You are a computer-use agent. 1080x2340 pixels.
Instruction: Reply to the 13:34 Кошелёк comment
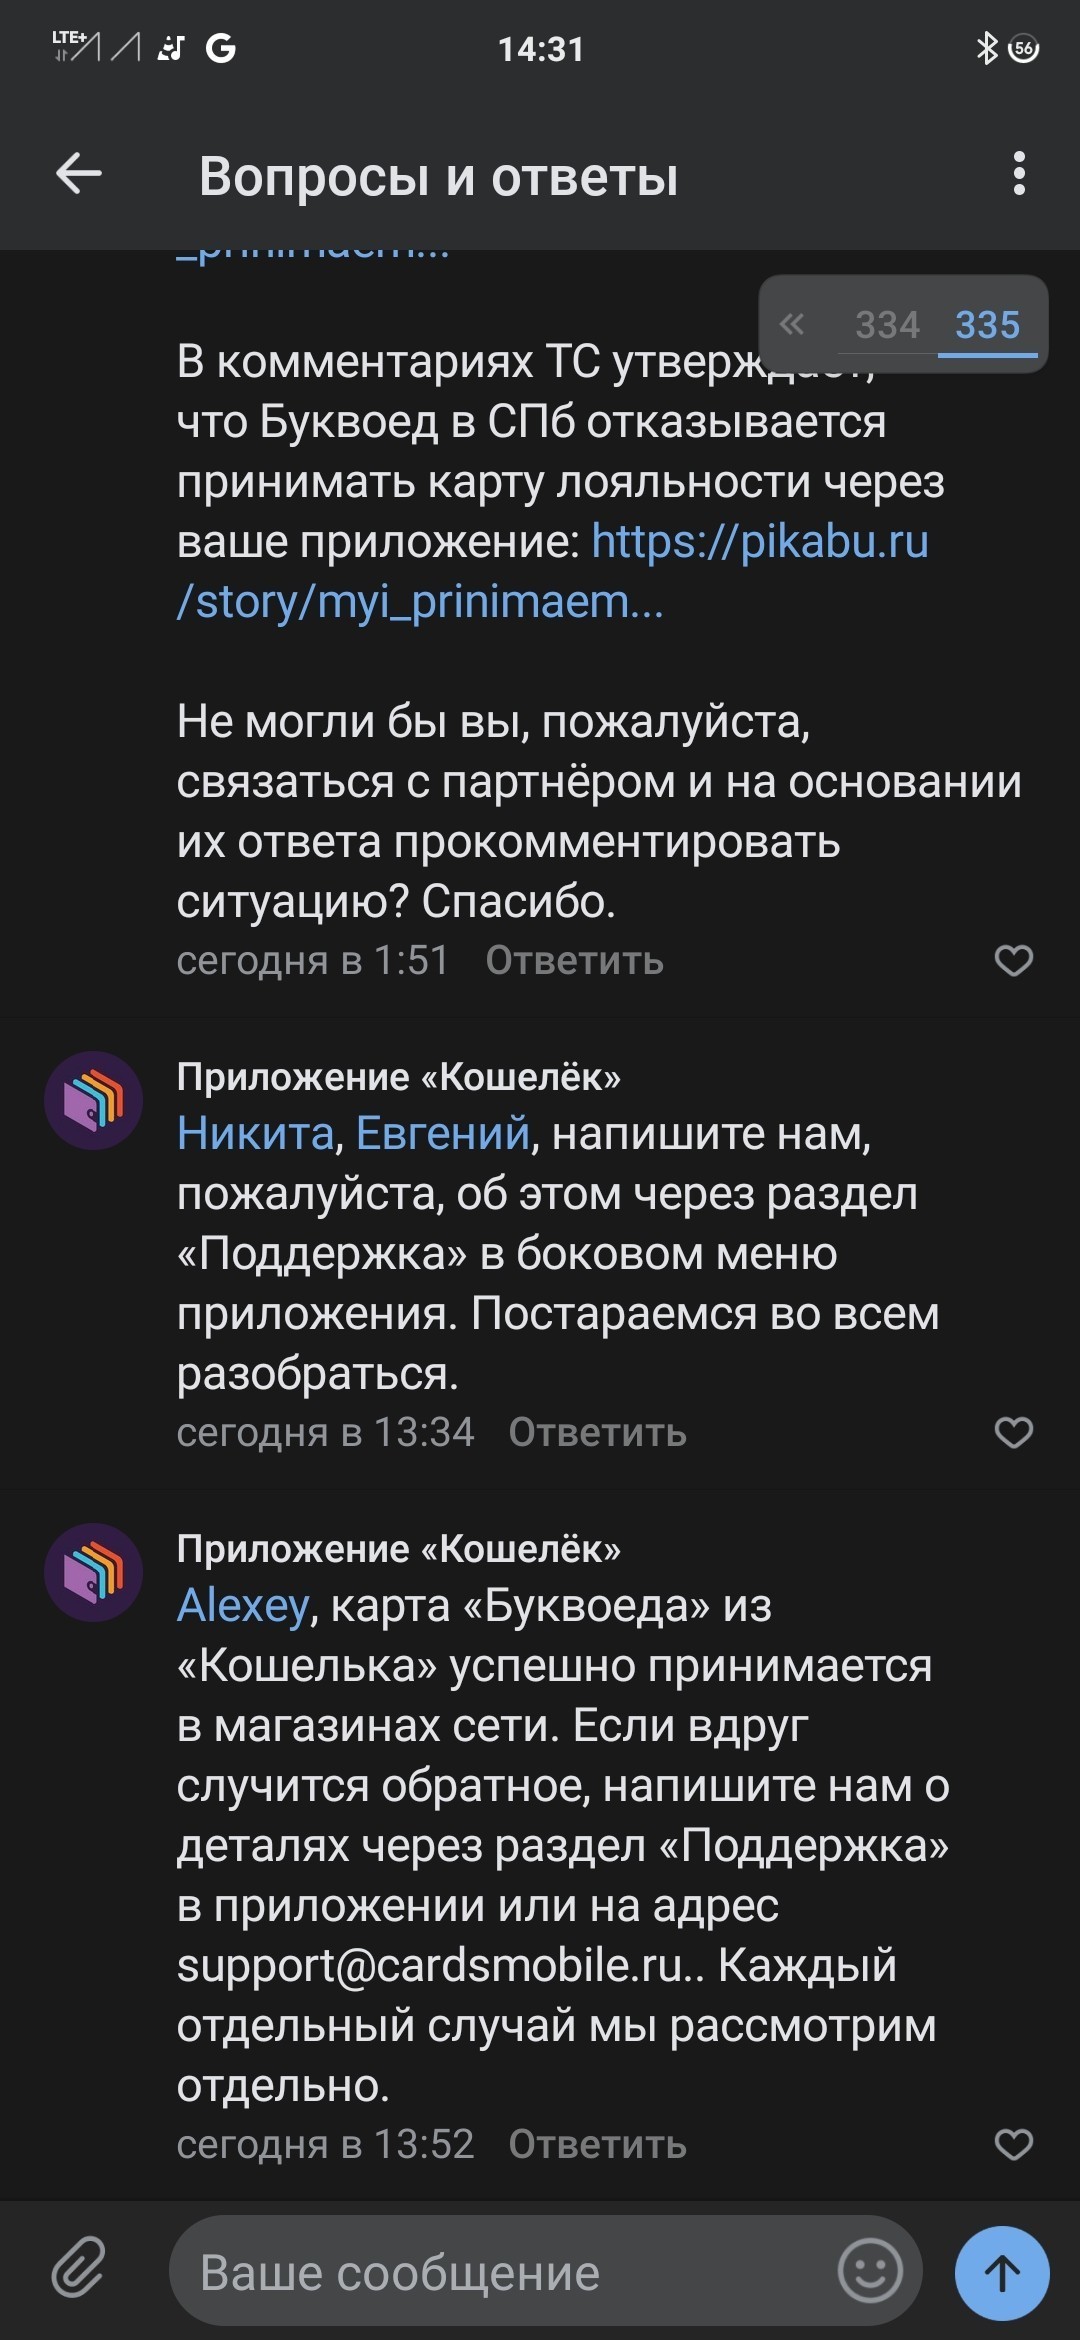coord(597,1433)
